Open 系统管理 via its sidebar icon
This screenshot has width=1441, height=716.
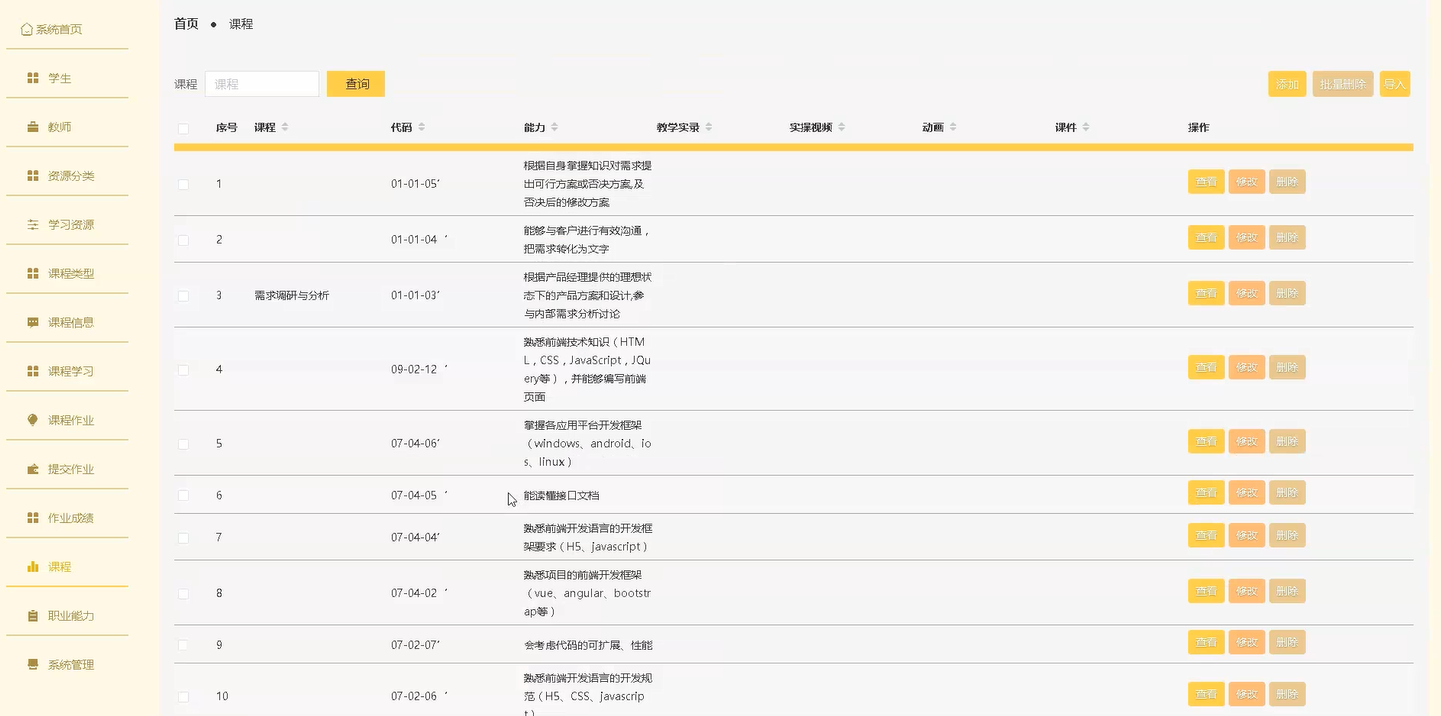(x=31, y=664)
